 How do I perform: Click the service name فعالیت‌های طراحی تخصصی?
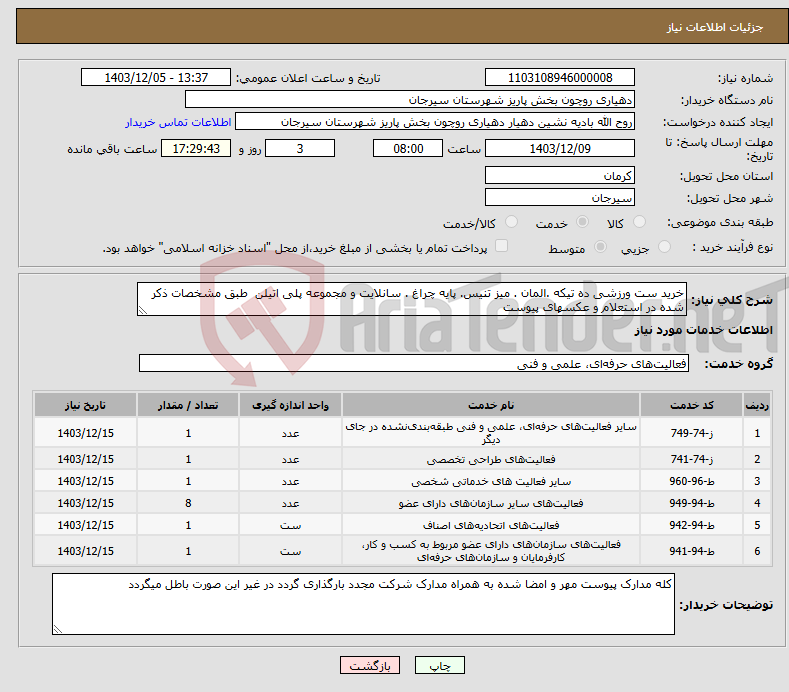point(491,459)
